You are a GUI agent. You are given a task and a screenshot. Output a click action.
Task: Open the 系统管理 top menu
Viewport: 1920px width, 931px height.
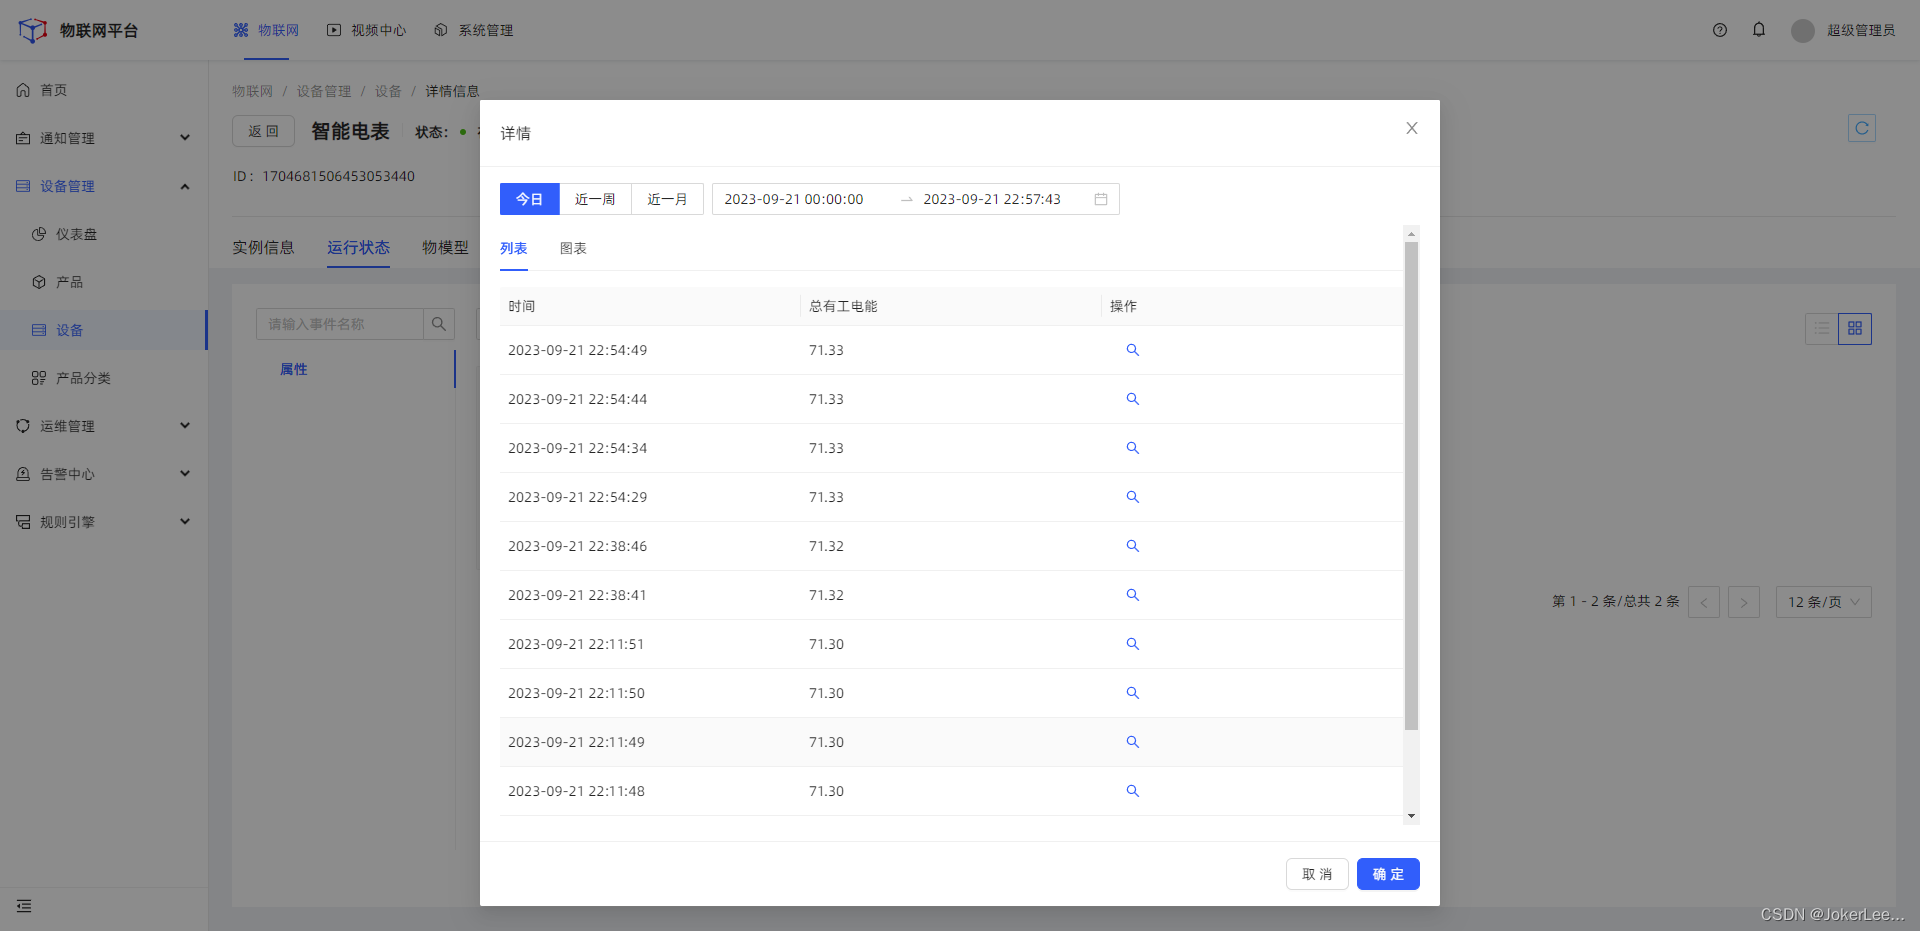[x=473, y=30]
